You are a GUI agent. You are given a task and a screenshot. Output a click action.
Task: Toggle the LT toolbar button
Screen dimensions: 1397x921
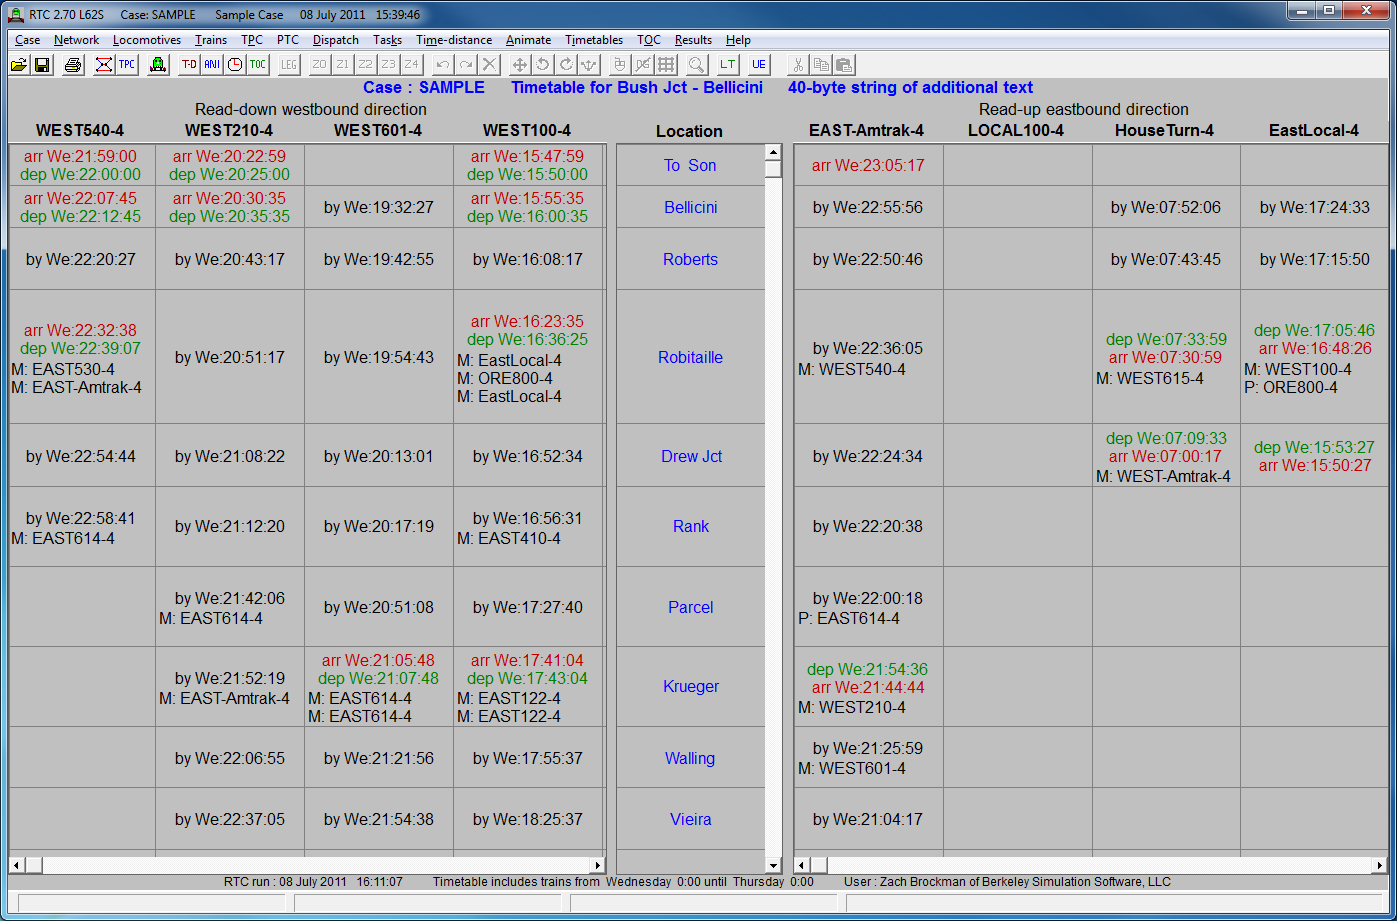pyautogui.click(x=727, y=65)
